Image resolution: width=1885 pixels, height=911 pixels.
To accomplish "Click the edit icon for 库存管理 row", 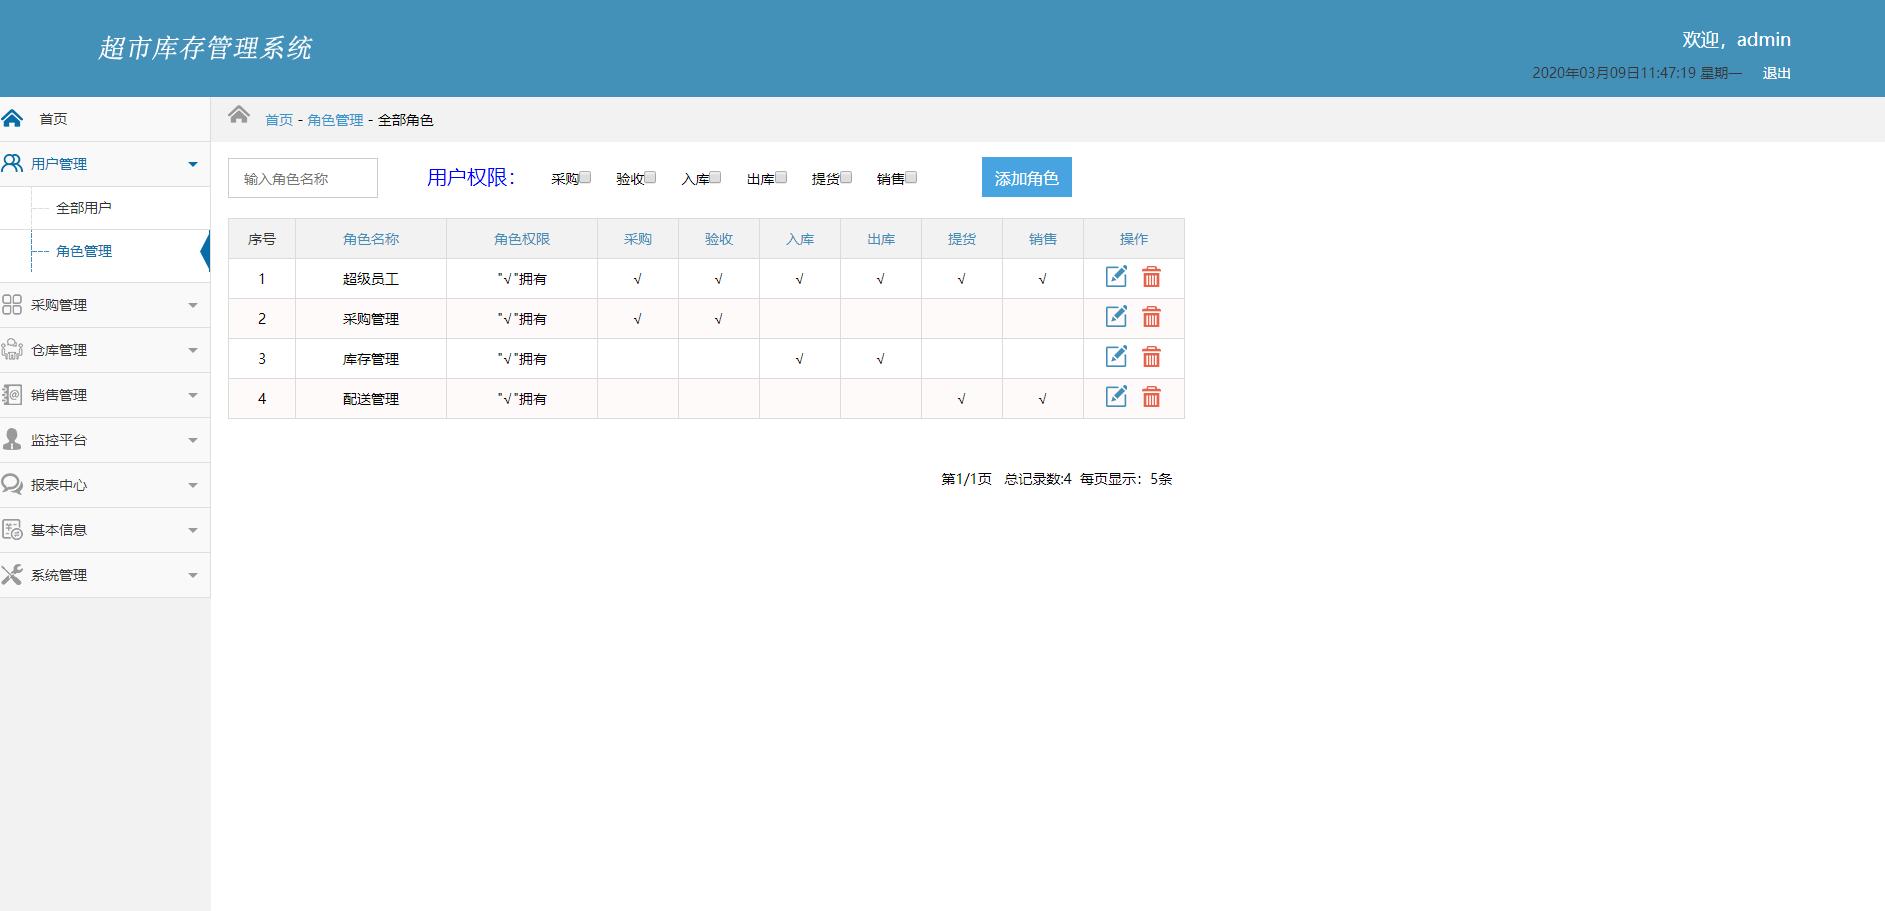I will [1116, 357].
